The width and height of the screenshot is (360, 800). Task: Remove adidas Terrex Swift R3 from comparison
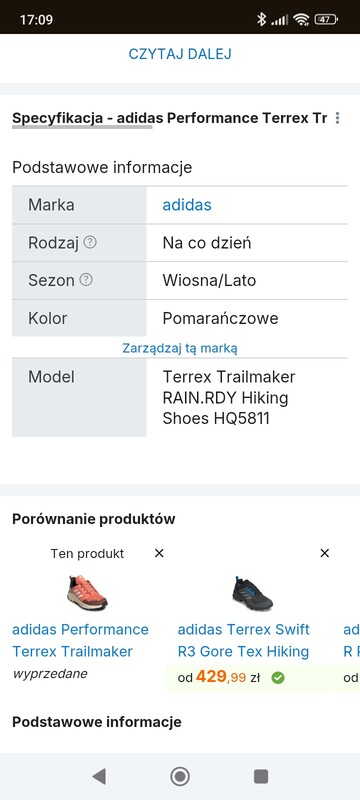(x=324, y=553)
